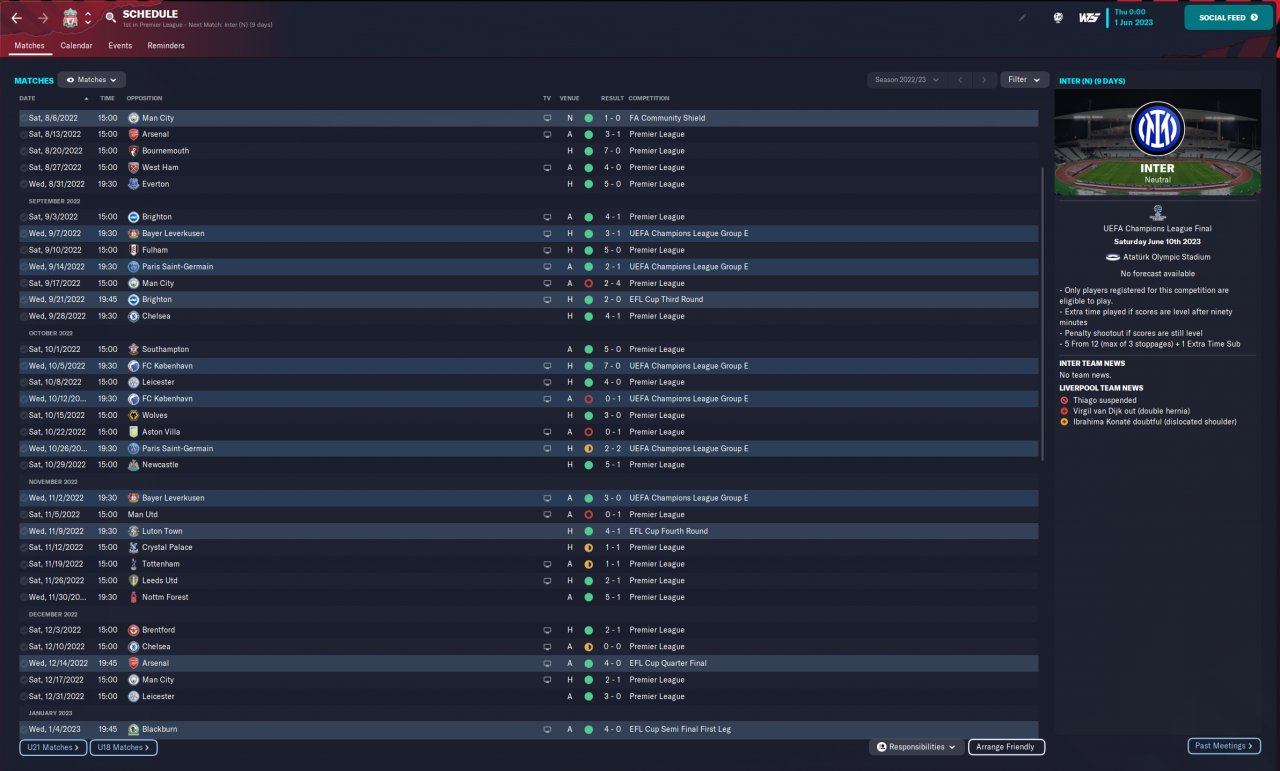Click green win indicator for Bournemouth match
This screenshot has width=1280, height=771.
coord(589,151)
